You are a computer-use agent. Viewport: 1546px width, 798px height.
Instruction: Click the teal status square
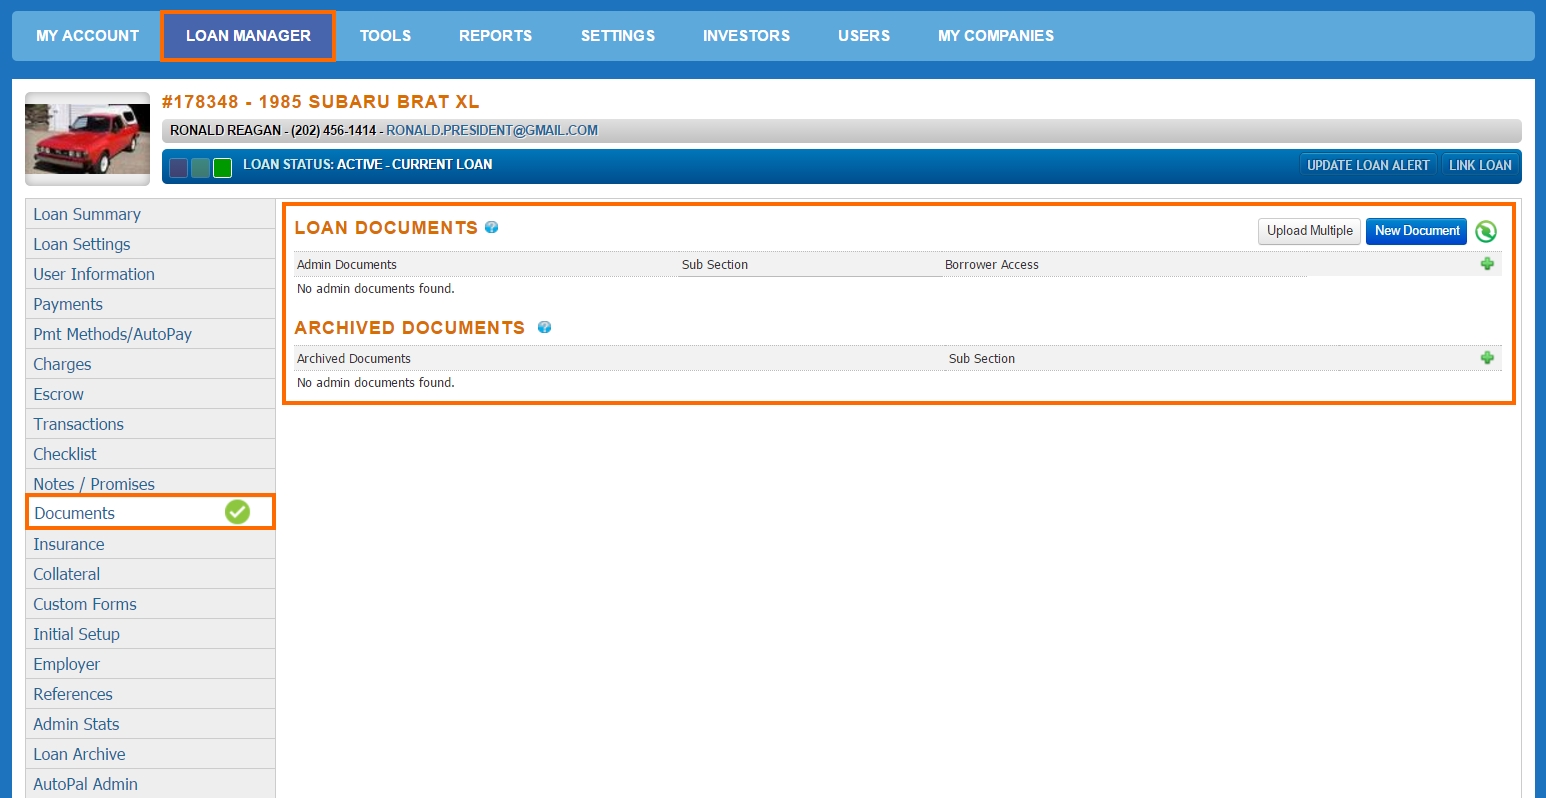click(201, 167)
